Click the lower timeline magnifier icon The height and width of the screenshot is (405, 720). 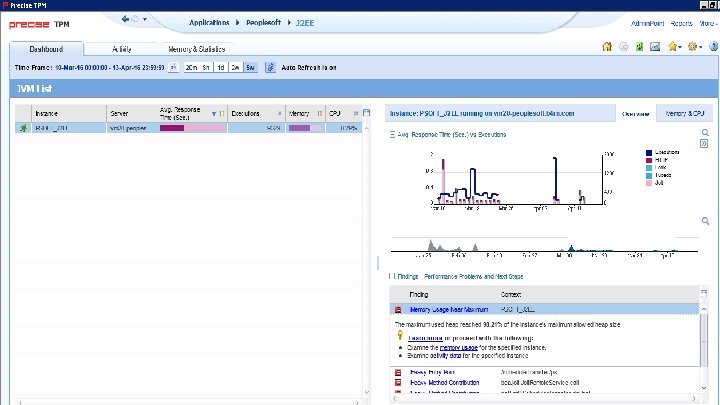pyautogui.click(x=705, y=221)
